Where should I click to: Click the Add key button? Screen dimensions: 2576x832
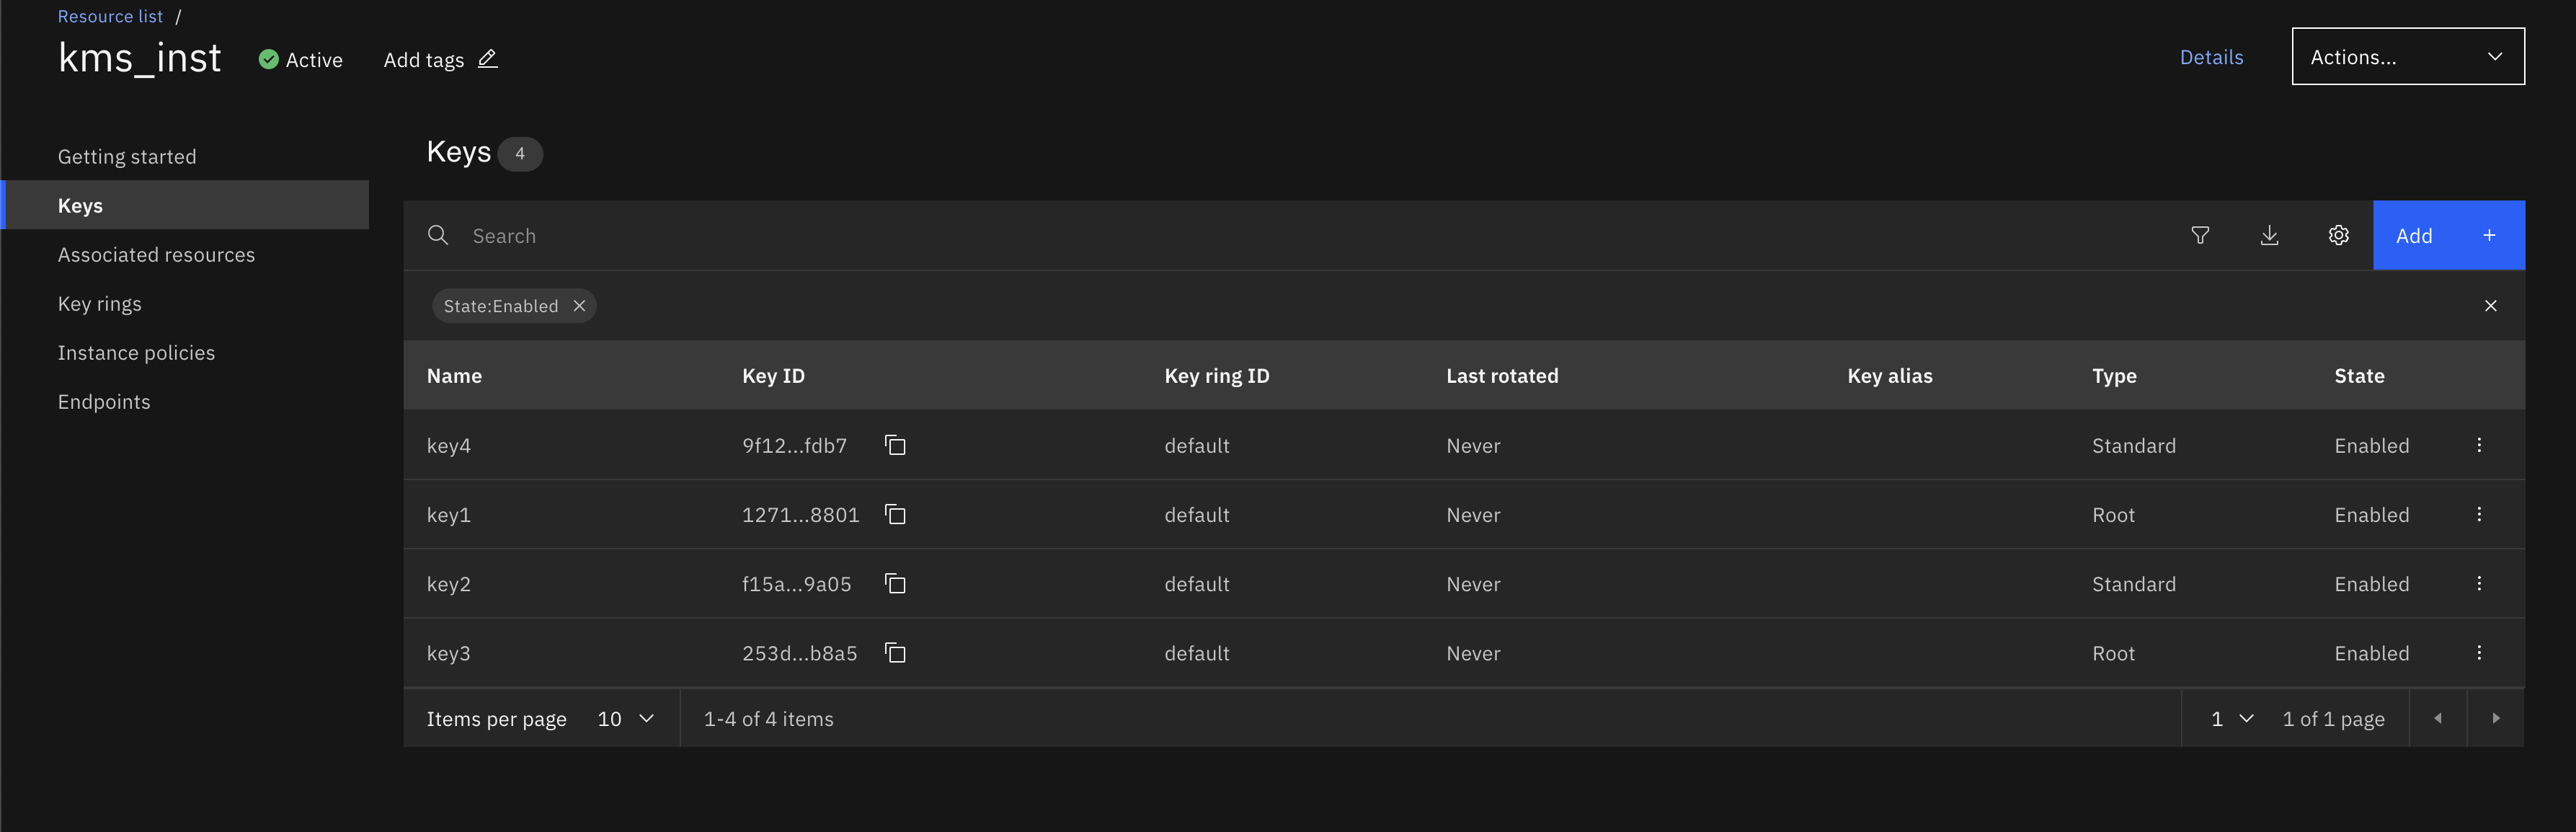click(2447, 235)
